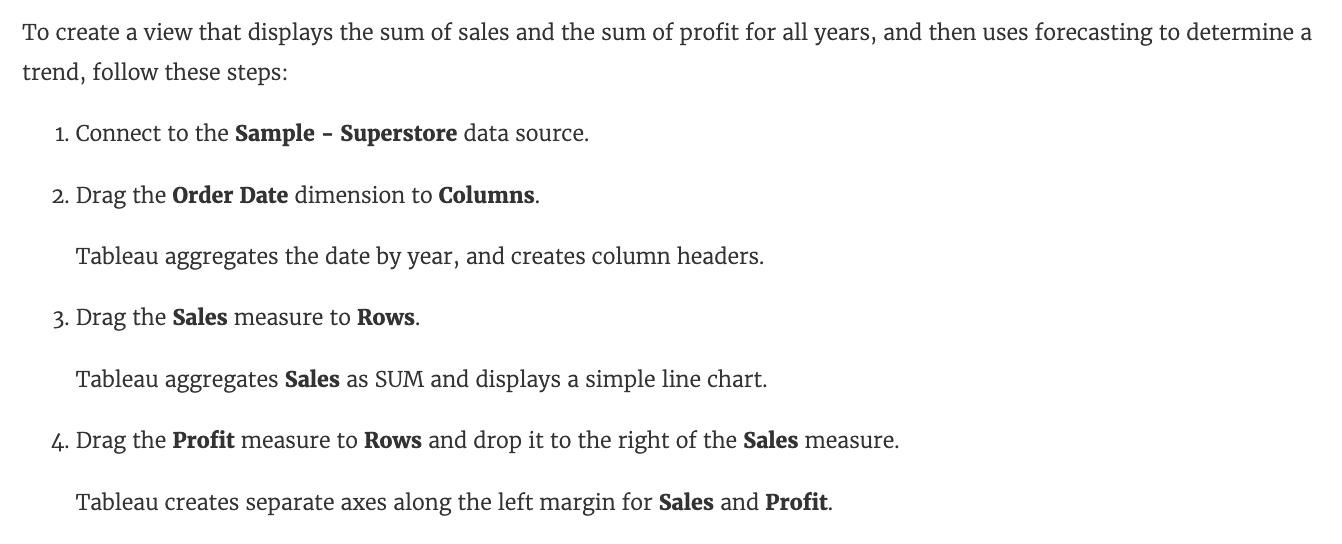Click bold 'Profit' in the final sentence
The image size is (1342, 544).
(x=796, y=502)
